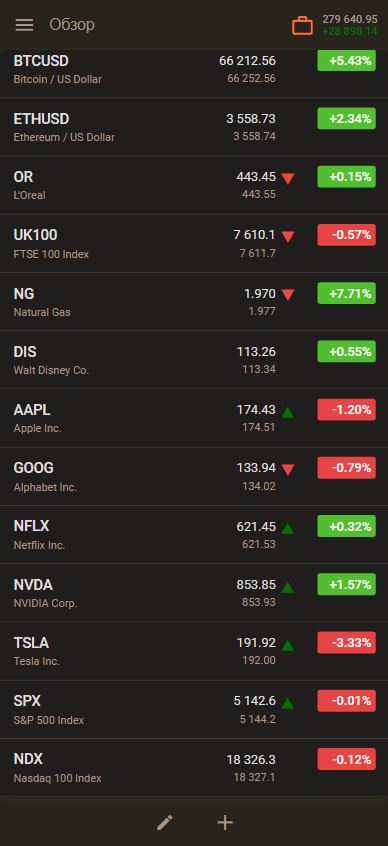Open the GOOG Alphabet Inc. row

(x=194, y=477)
